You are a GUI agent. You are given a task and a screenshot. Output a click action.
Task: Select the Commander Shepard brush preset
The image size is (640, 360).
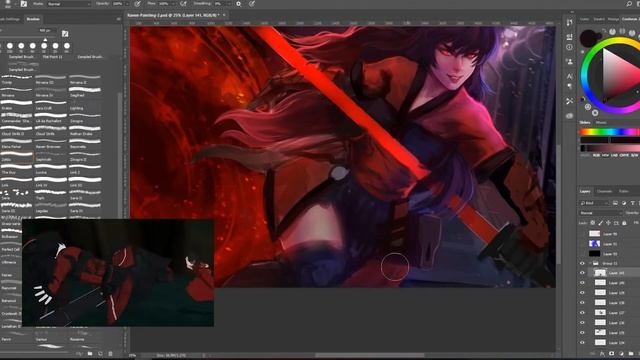pyautogui.click(x=16, y=118)
